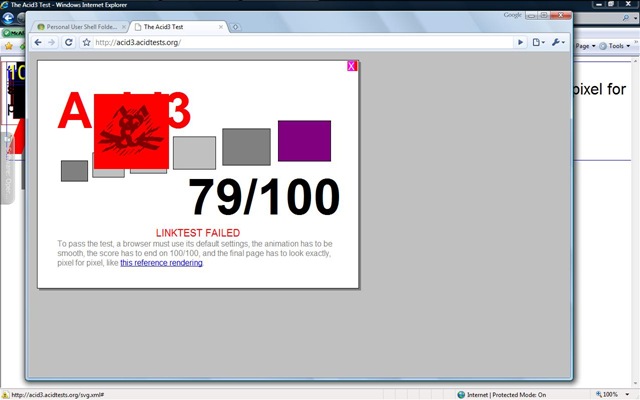Select The Acid3 Test tab
The height and width of the screenshot is (400, 640).
(178, 27)
